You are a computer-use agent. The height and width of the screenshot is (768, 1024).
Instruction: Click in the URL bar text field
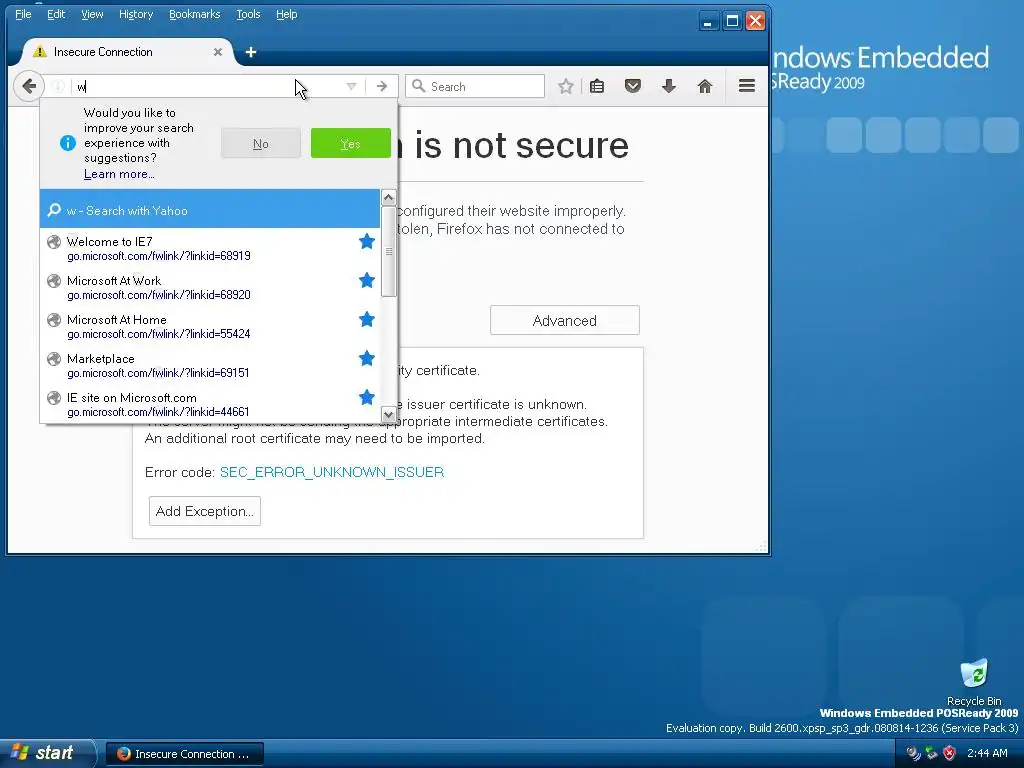(206, 86)
